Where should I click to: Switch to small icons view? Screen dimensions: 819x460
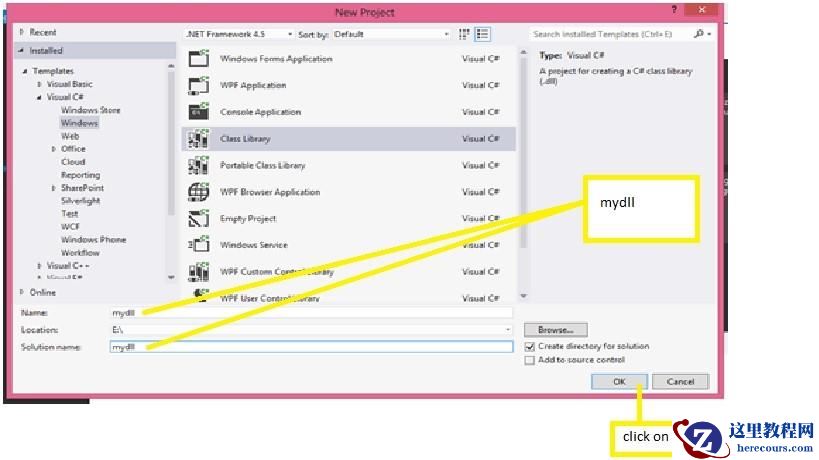point(464,34)
